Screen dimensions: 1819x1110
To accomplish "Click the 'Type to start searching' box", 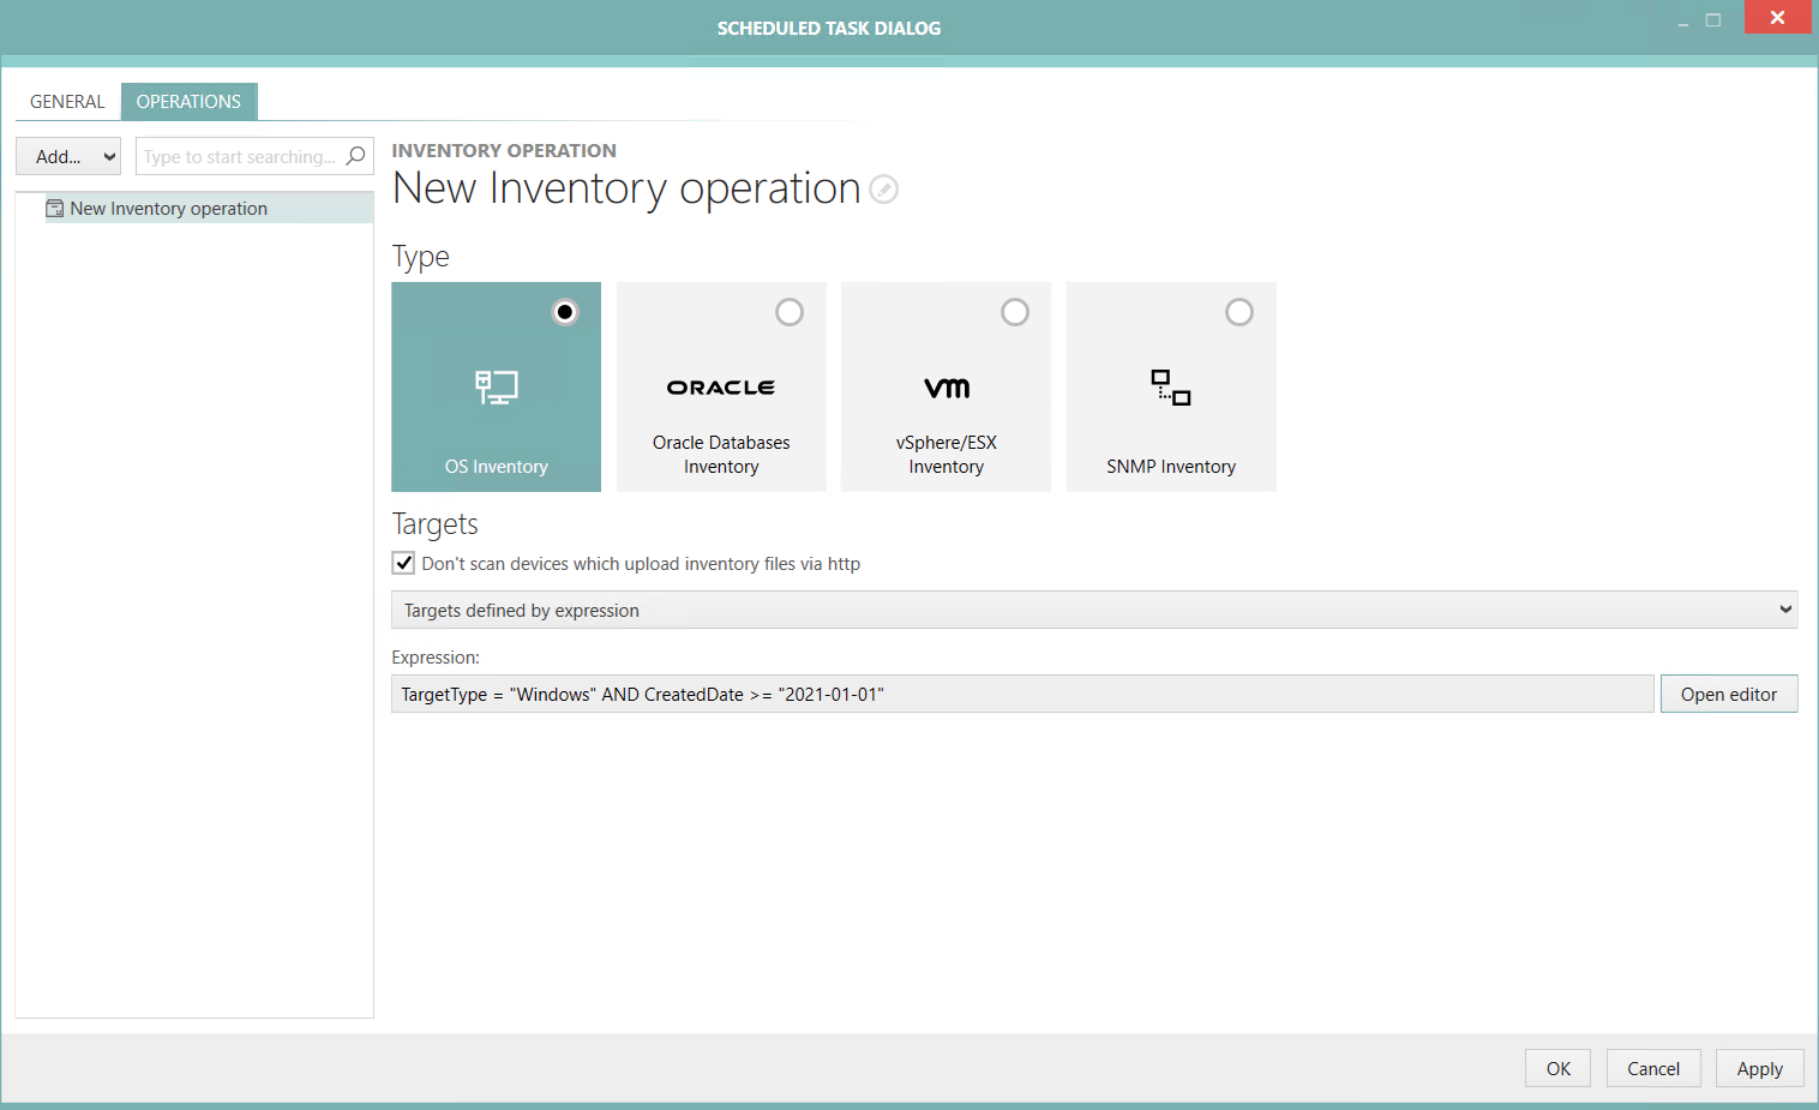I will coord(240,156).
